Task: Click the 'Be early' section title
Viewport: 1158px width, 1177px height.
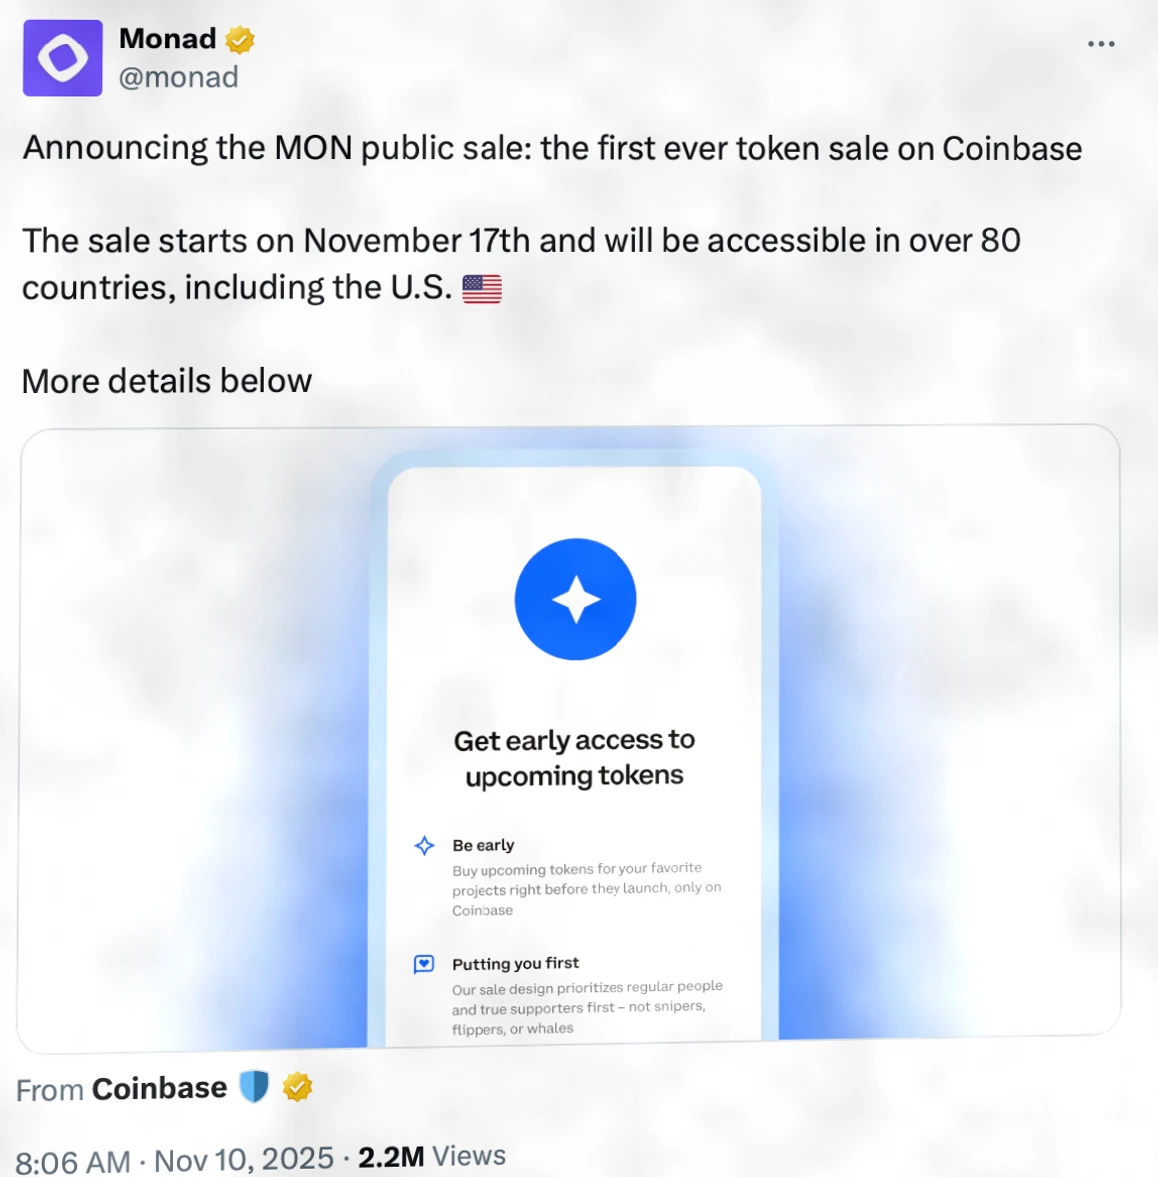Action: coord(483,845)
